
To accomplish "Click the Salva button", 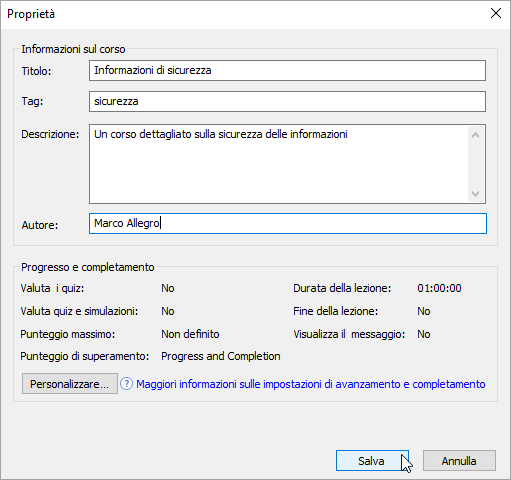I will (x=372, y=461).
